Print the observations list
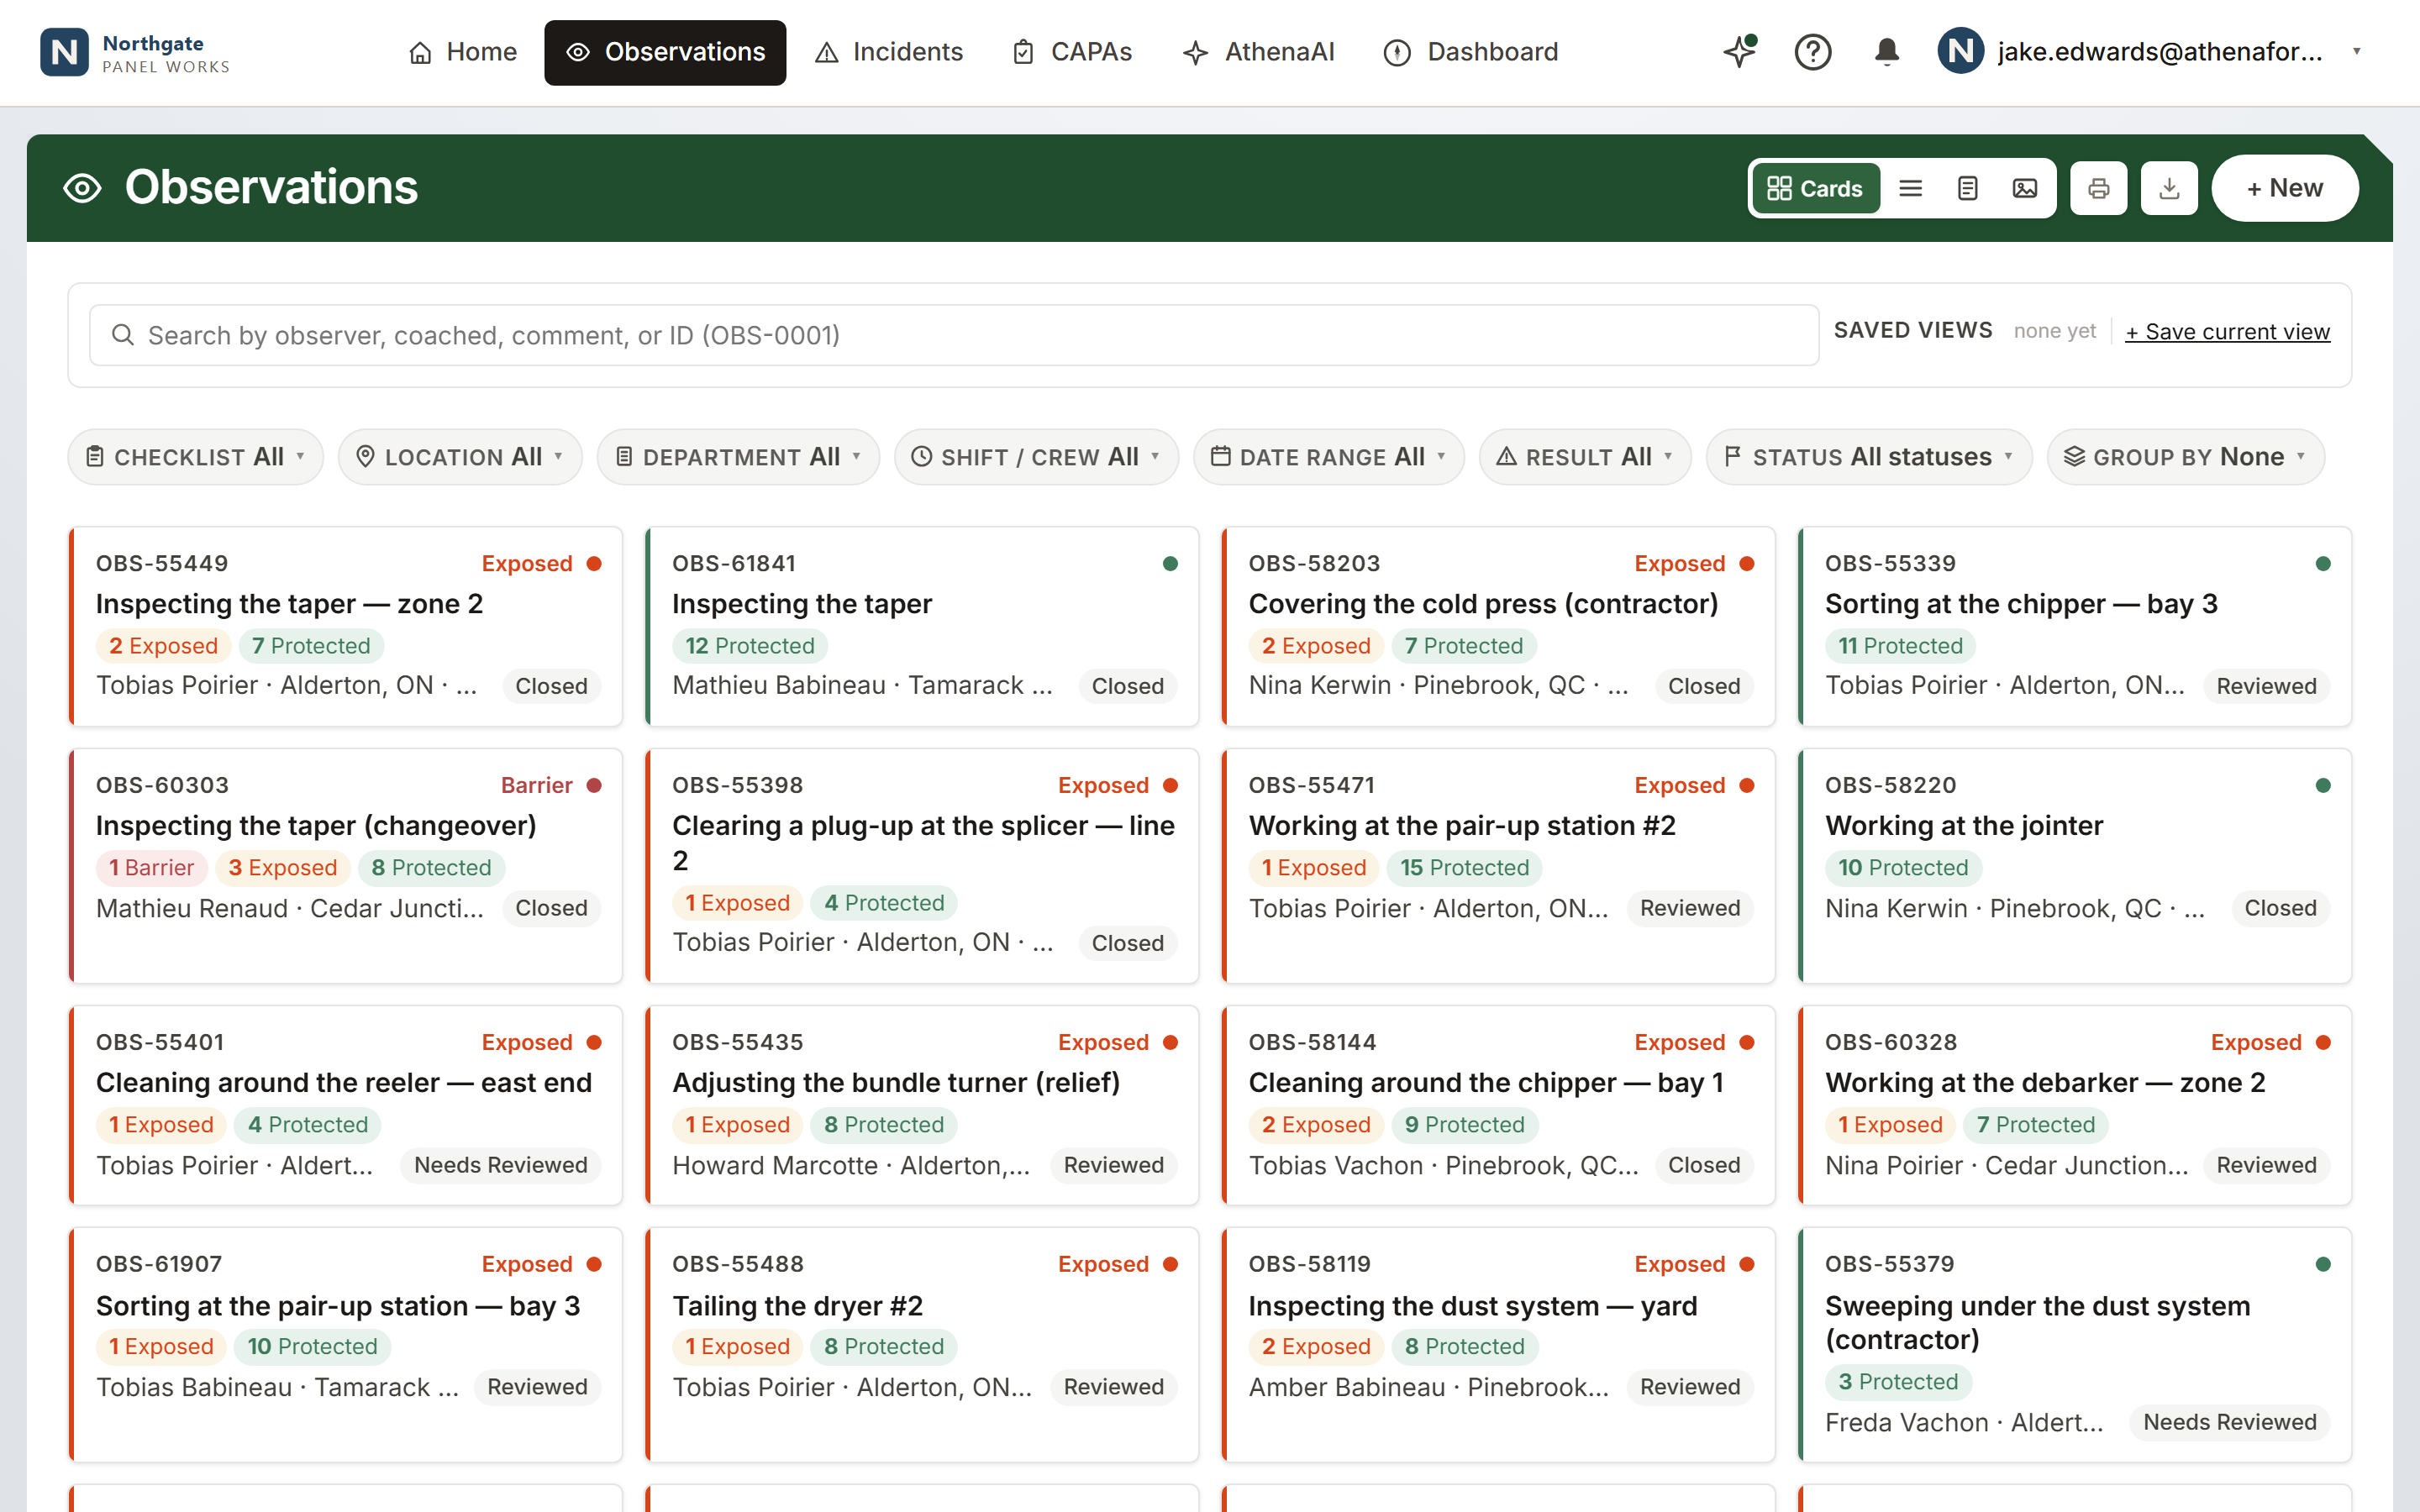The image size is (2420, 1512). tap(2098, 188)
